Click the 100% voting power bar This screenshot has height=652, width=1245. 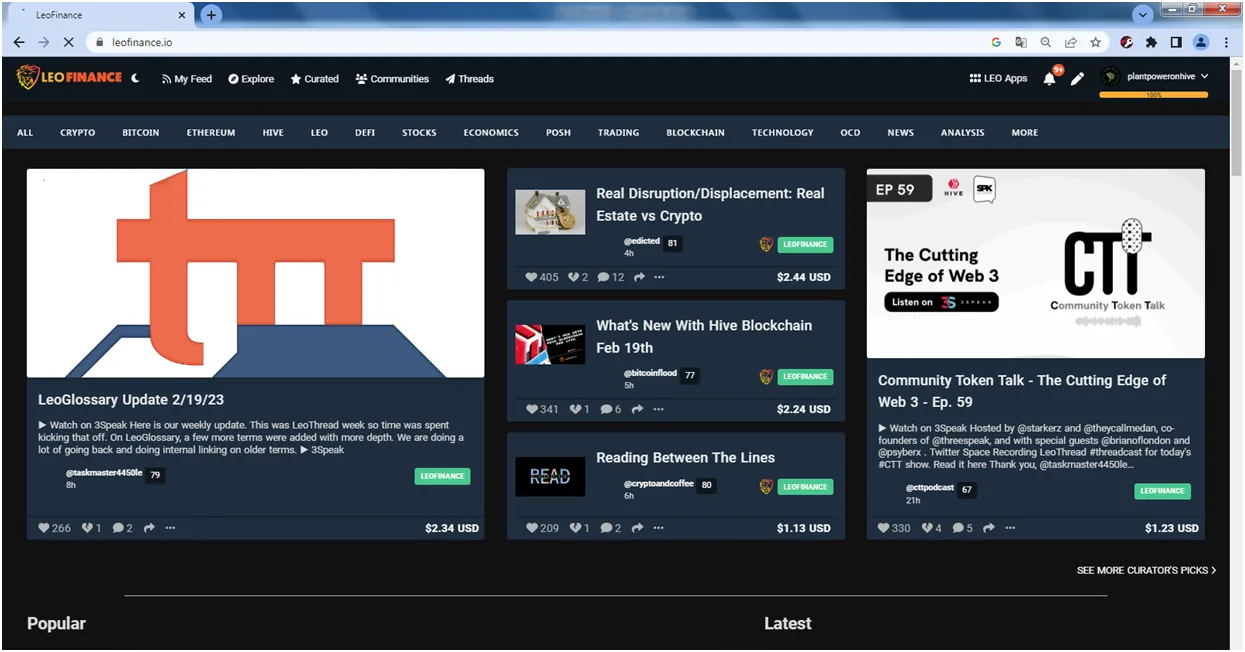tap(1153, 95)
